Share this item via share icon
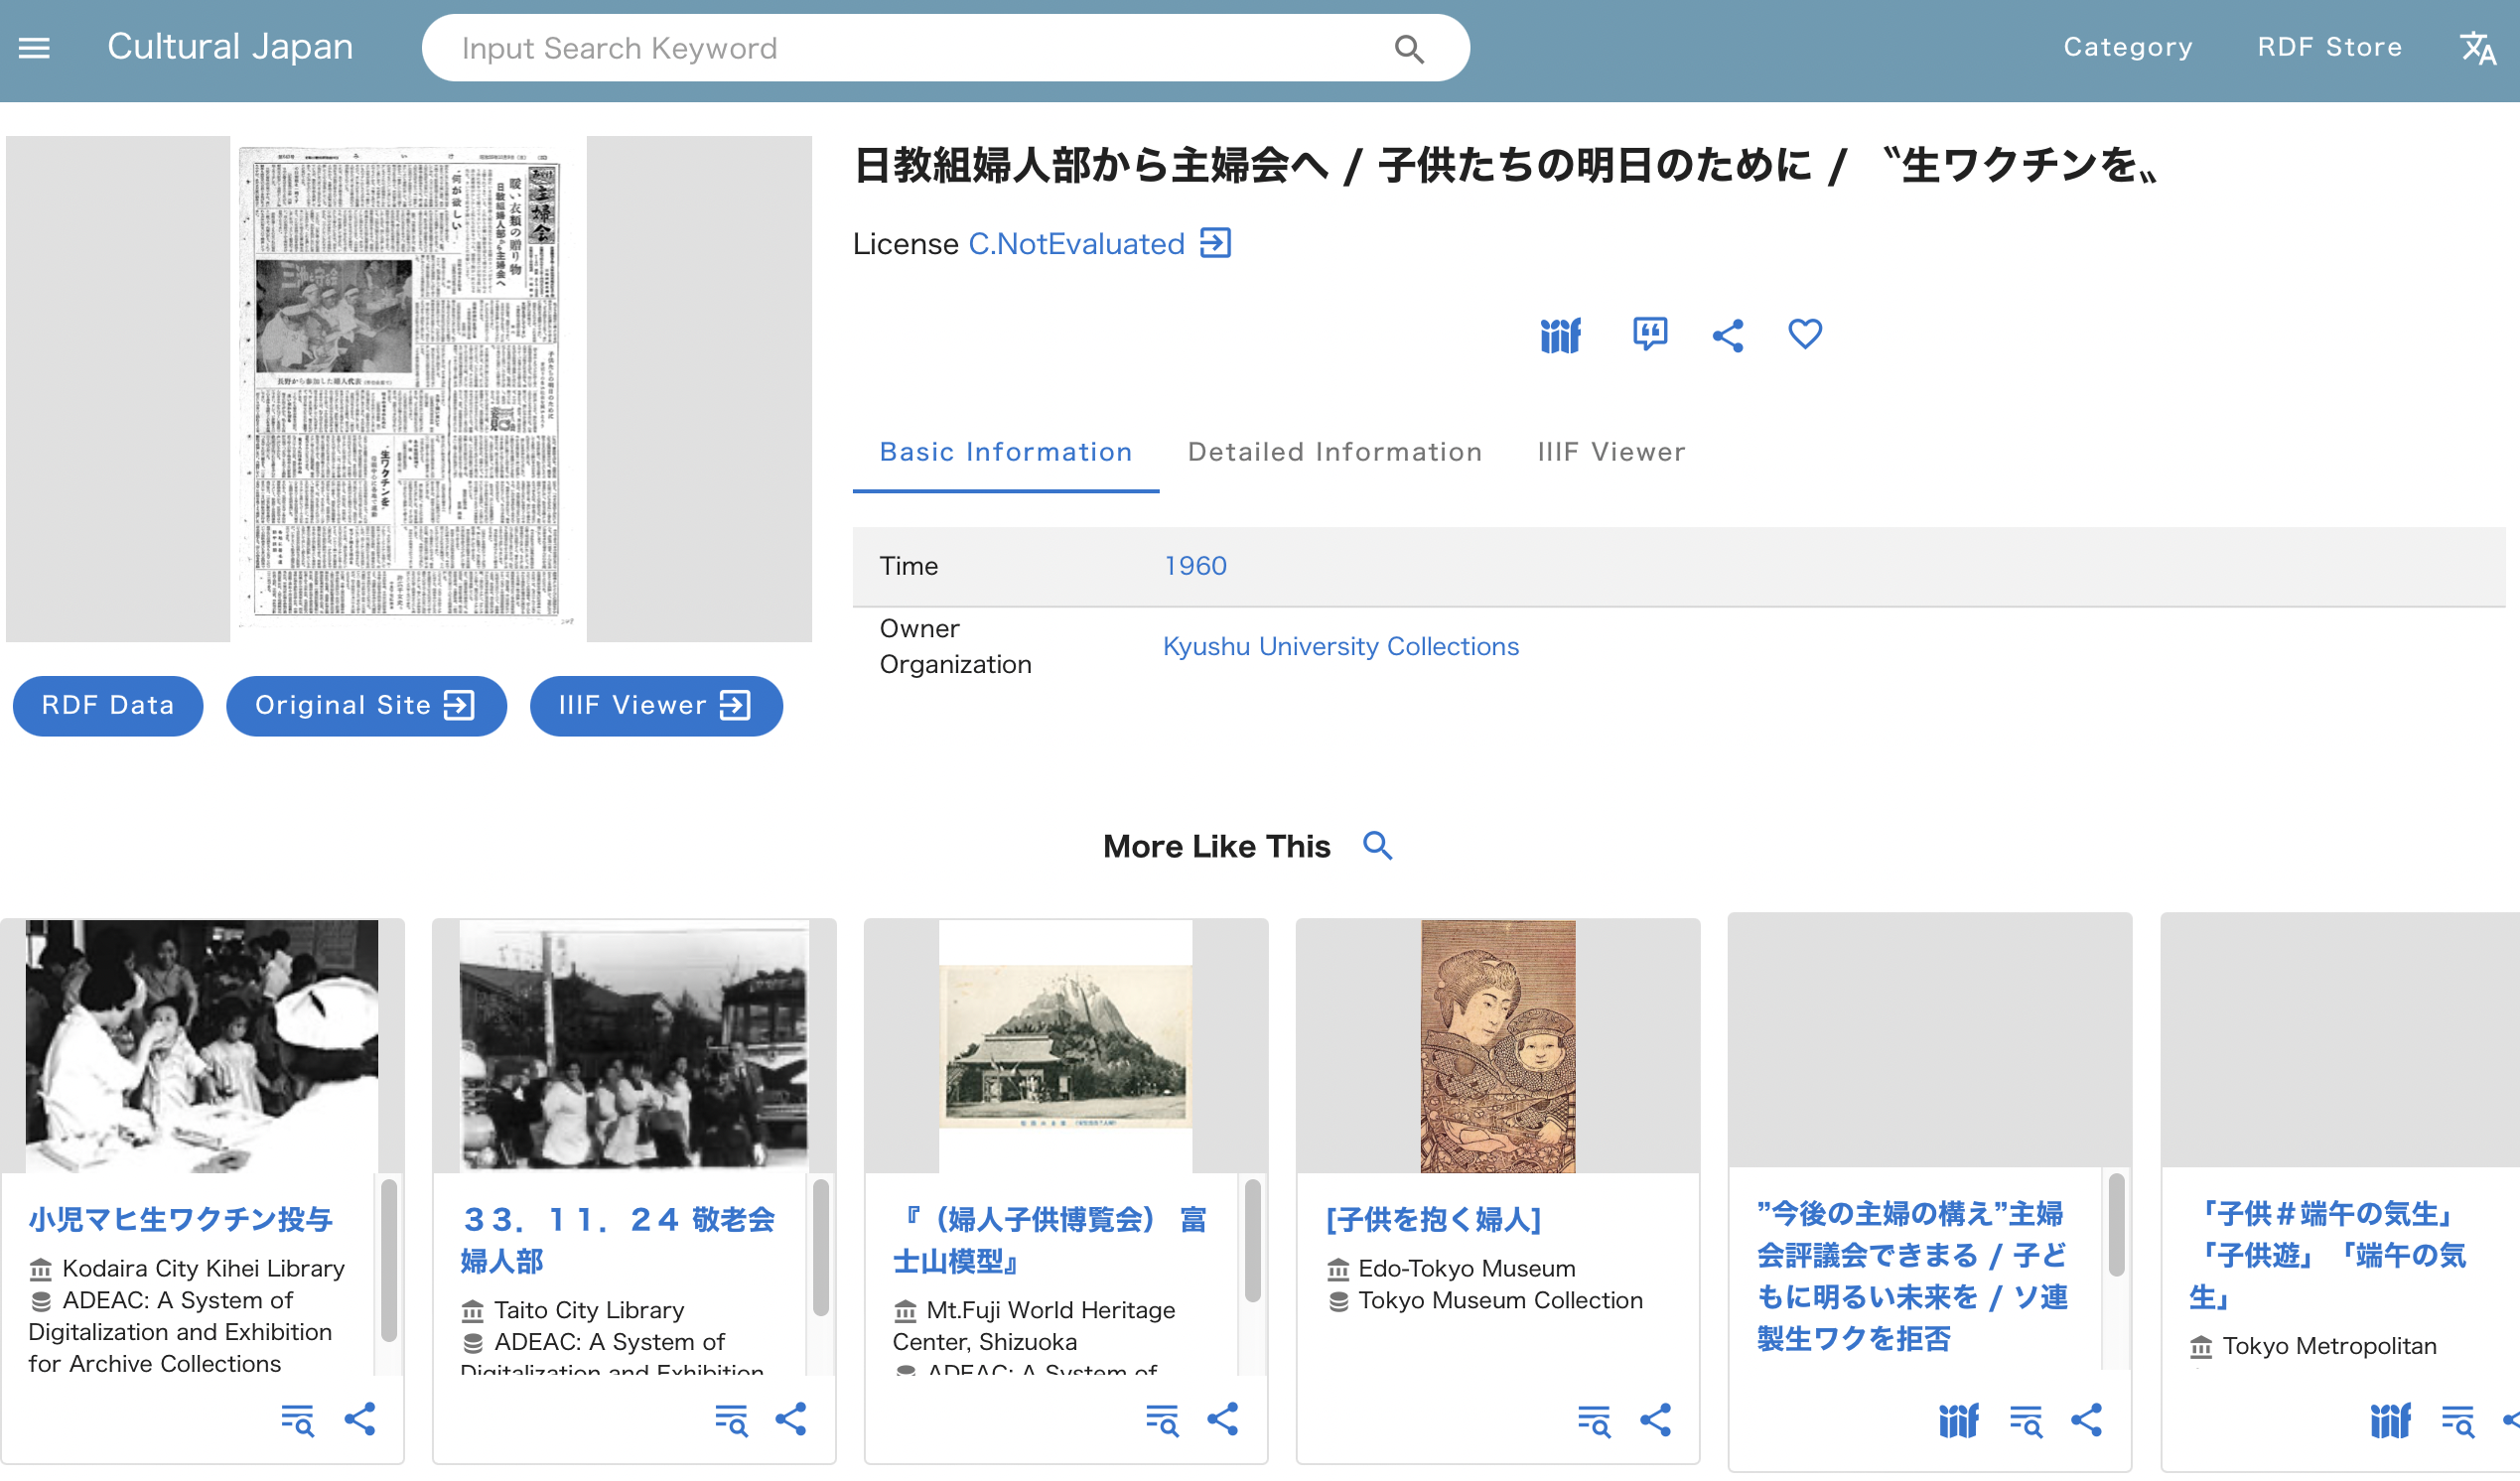Viewport: 2520px width, 1481px height. coord(1727,334)
